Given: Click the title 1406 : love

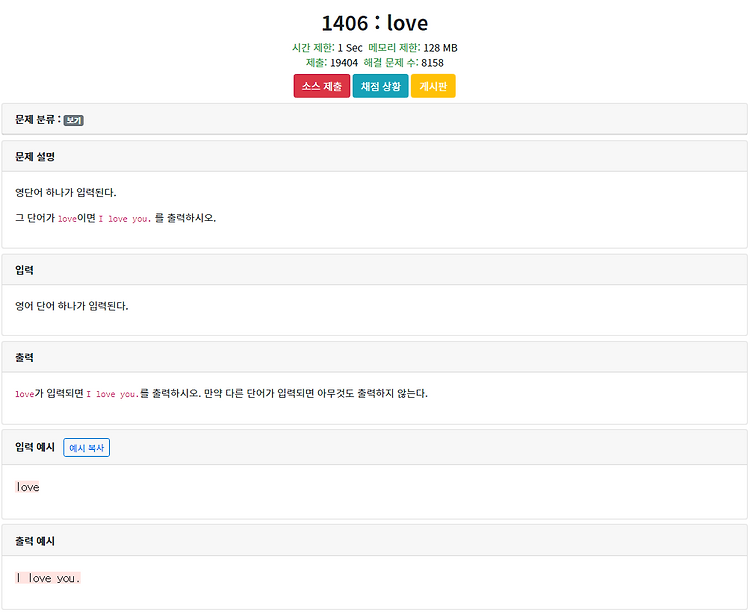Looking at the screenshot, I should 375,23.
